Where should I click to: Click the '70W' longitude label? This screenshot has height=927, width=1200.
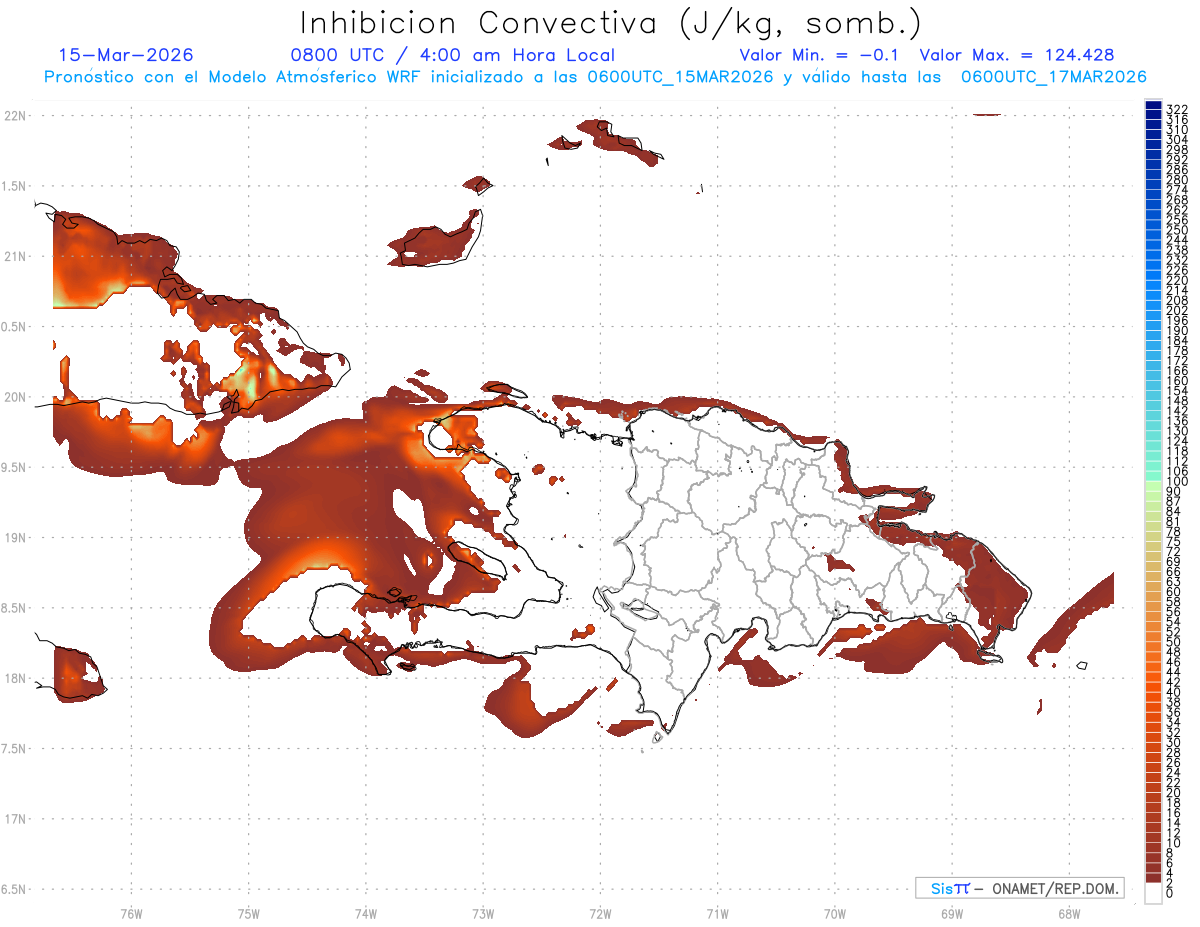pos(835,912)
